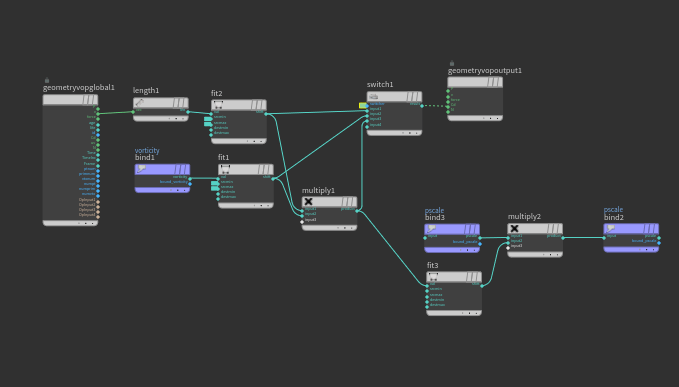This screenshot has height=387, width=679.
Task: Click the X icon on multiply2 node
Action: (514, 228)
